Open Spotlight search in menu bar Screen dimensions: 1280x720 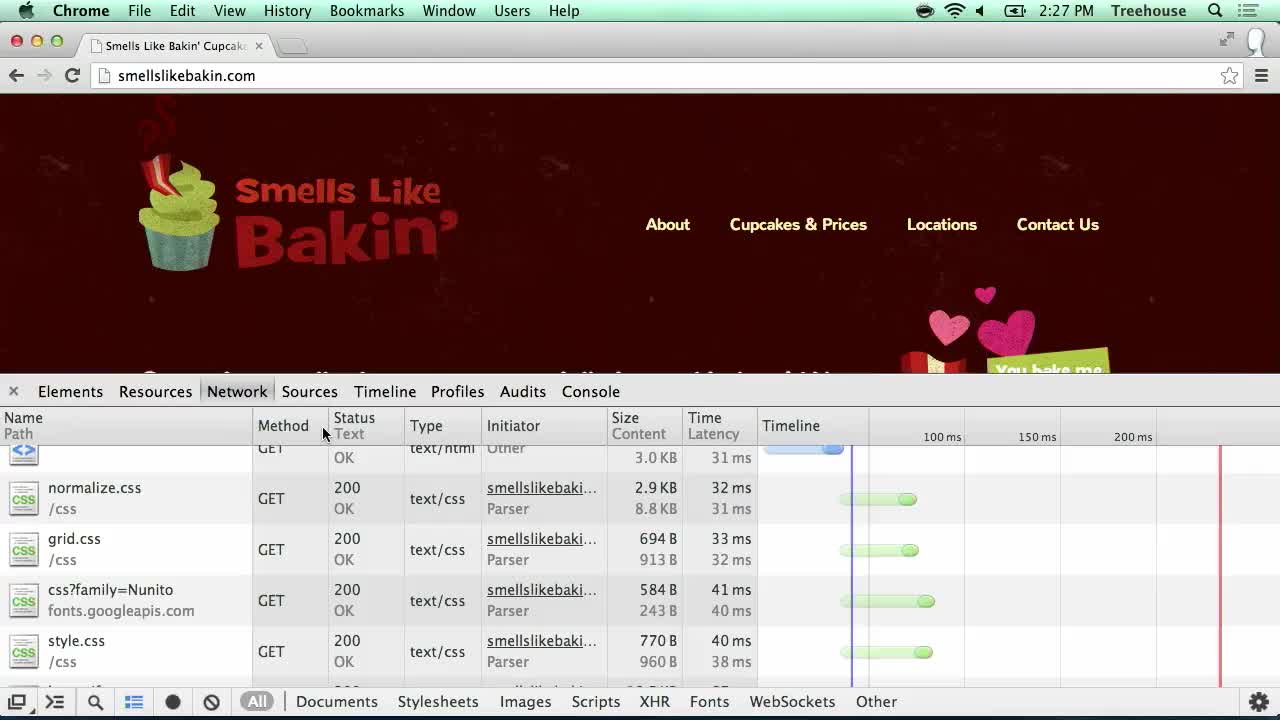point(1215,11)
